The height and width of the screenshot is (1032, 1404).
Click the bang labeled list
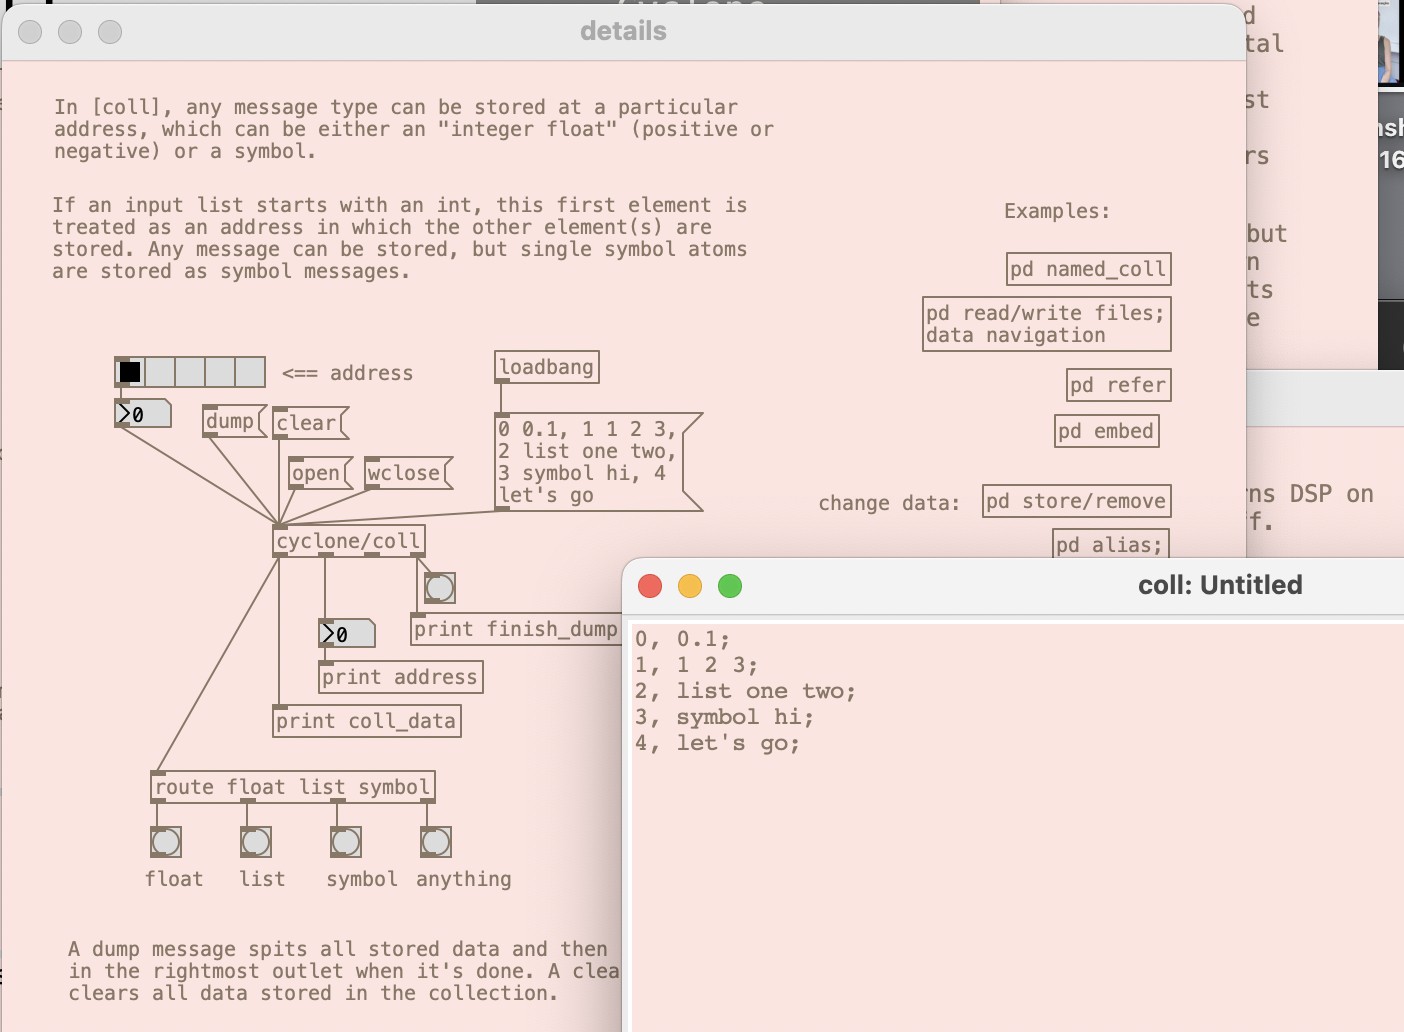pyautogui.click(x=256, y=842)
